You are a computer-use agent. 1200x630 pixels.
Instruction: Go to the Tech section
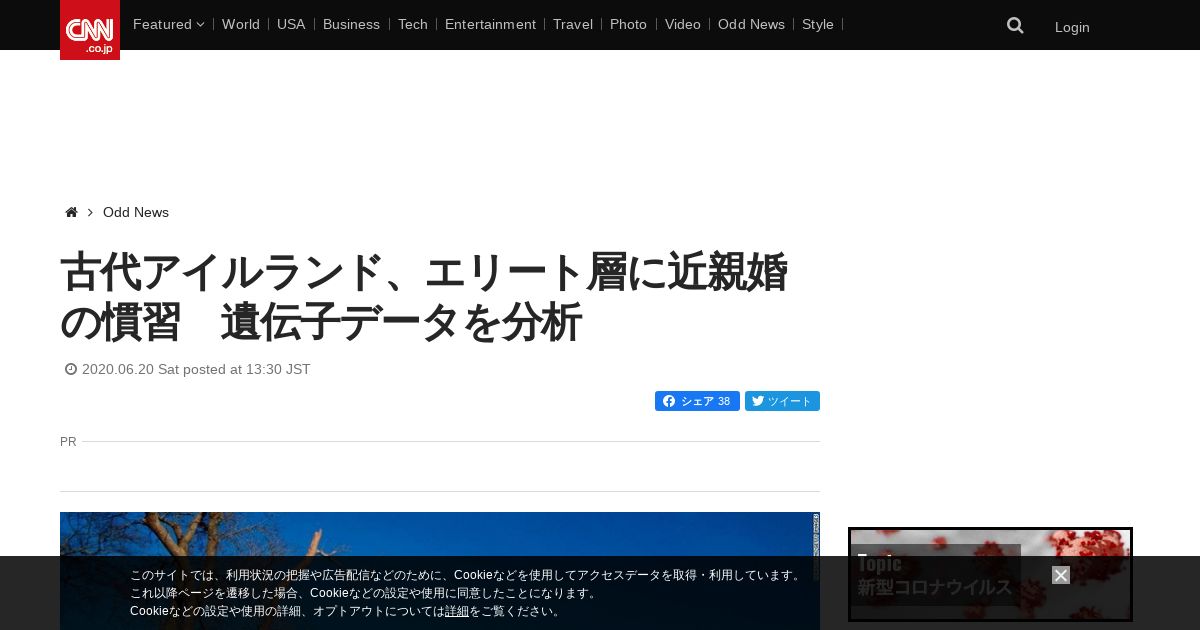(x=413, y=24)
